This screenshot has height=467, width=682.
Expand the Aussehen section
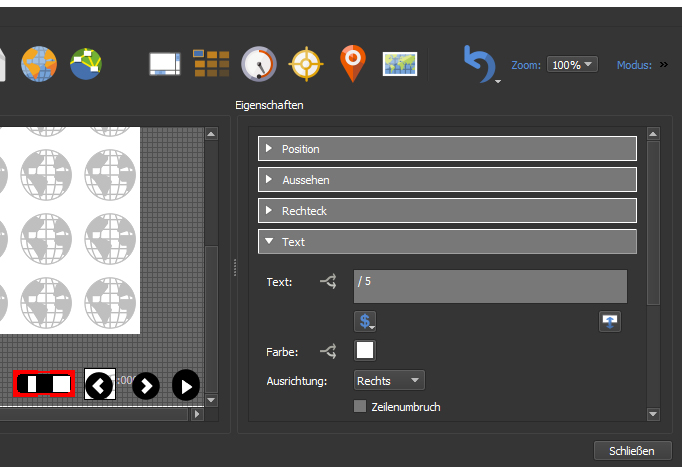pos(447,180)
